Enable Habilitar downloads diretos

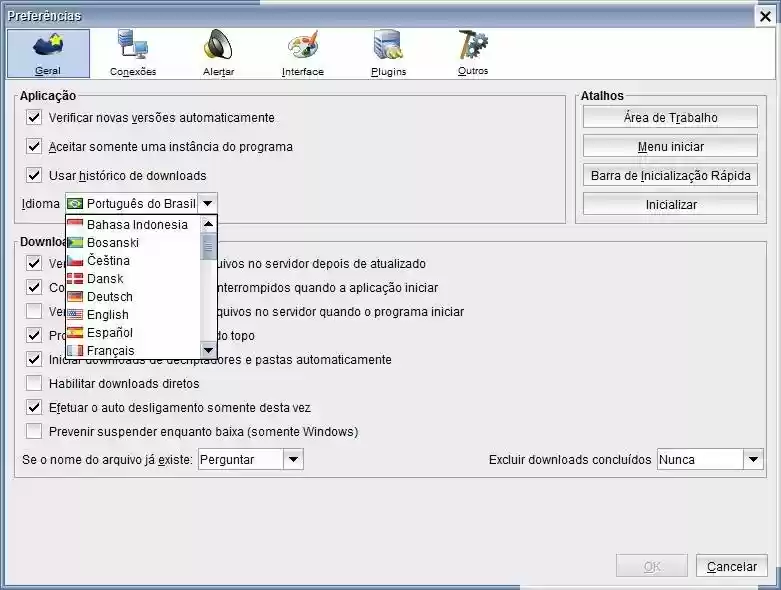34,383
